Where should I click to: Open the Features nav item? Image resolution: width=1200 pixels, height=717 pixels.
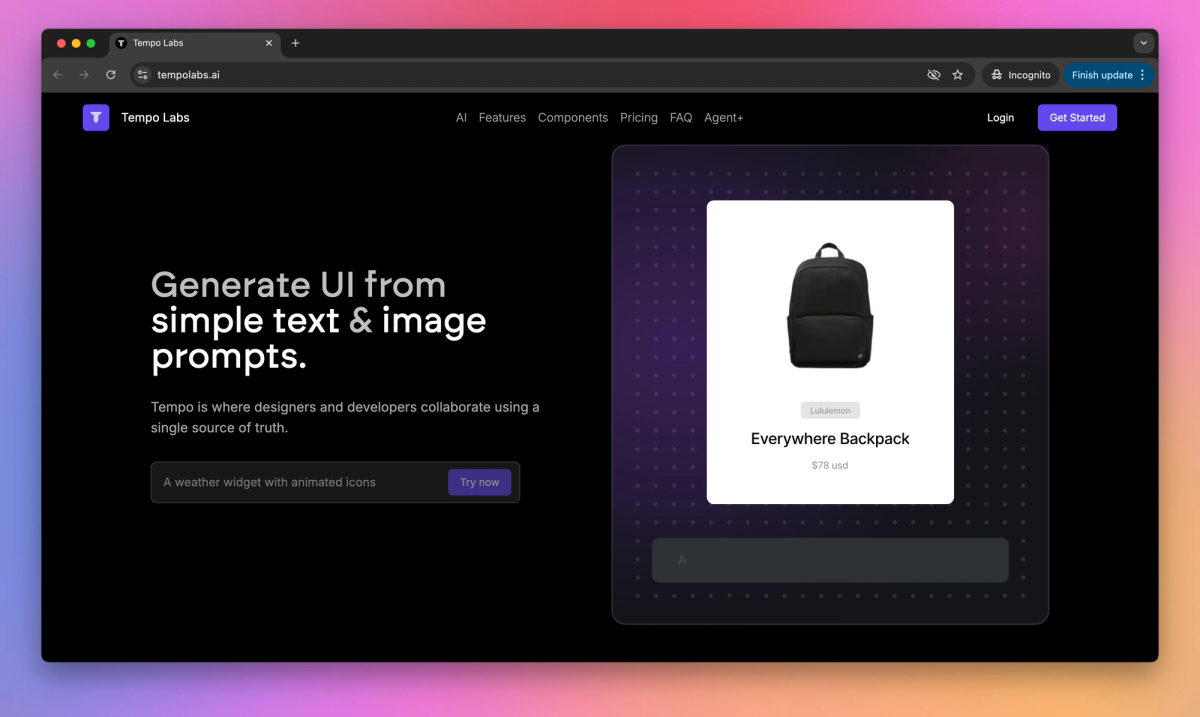click(x=502, y=118)
